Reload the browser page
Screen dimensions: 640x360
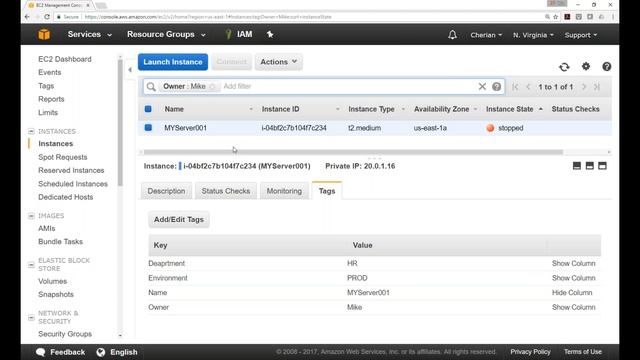click(47, 17)
